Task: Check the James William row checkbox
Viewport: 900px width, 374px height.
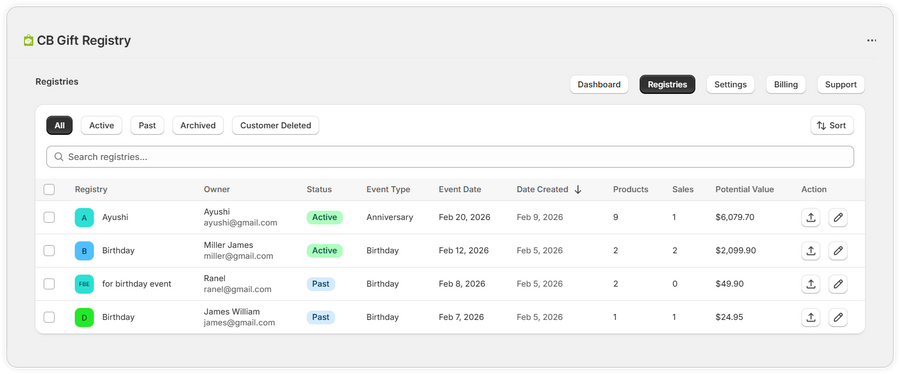Action: click(49, 317)
